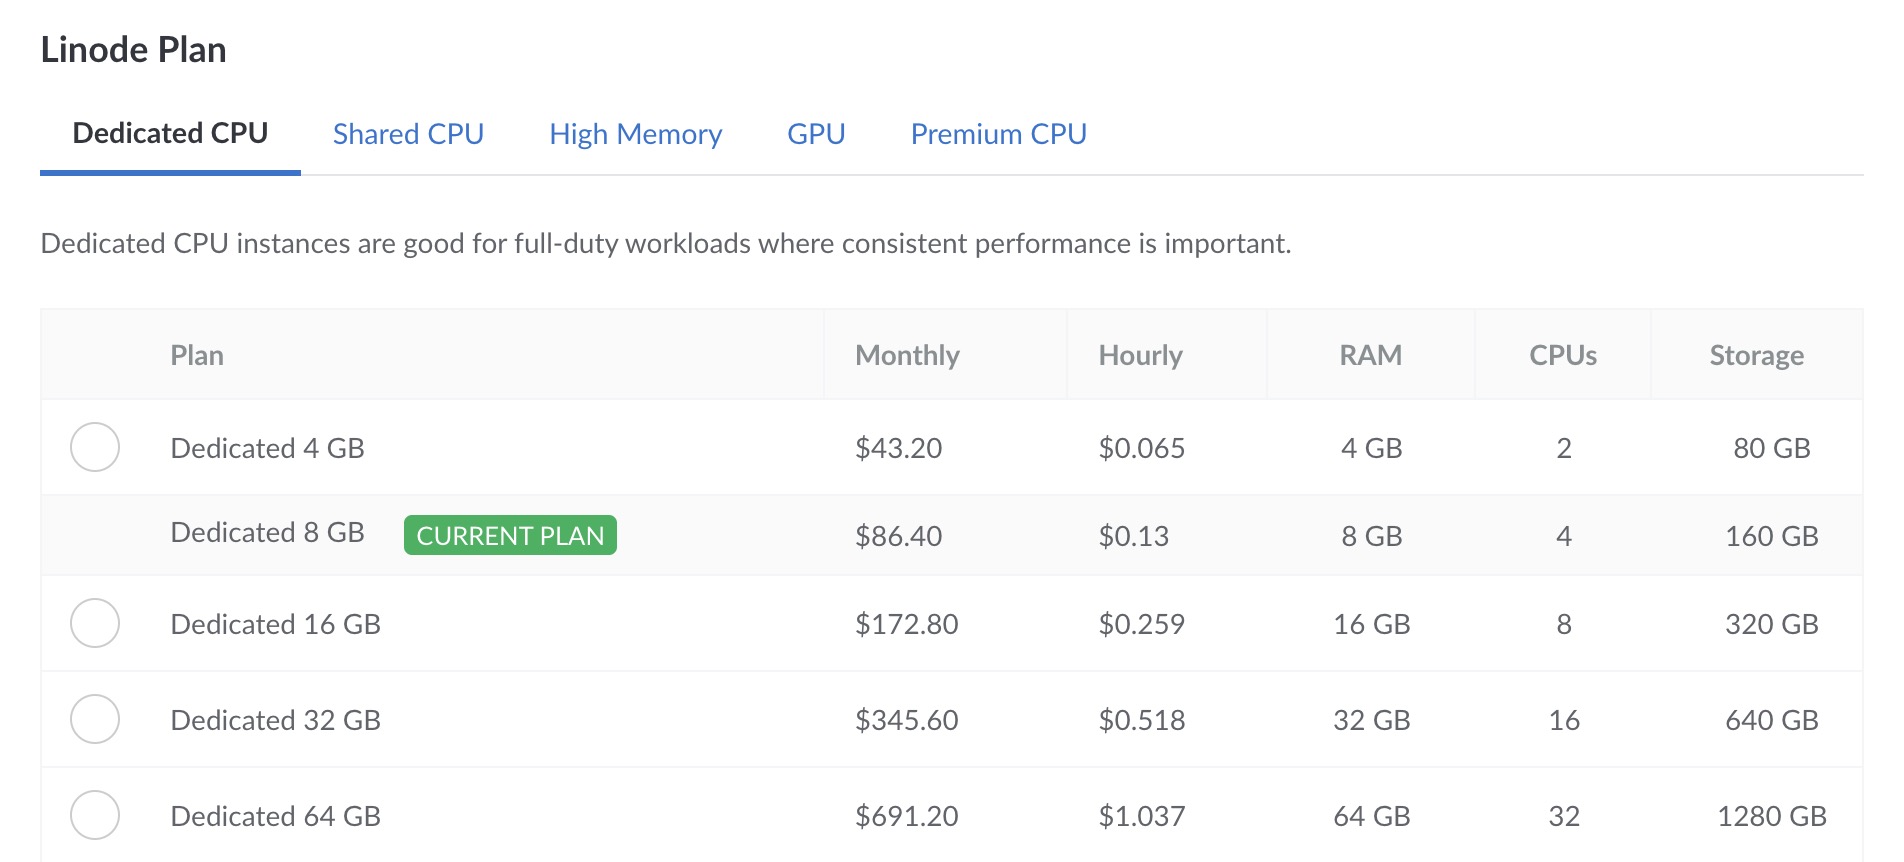Select the Dedicated 16 GB plan radio button
Screen dimensions: 1904x862
(x=95, y=623)
